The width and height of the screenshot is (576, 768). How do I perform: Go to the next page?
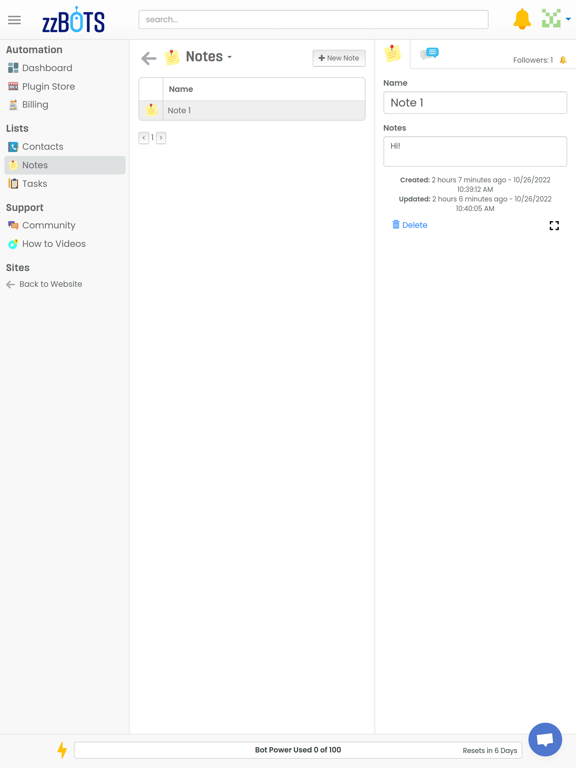(161, 138)
